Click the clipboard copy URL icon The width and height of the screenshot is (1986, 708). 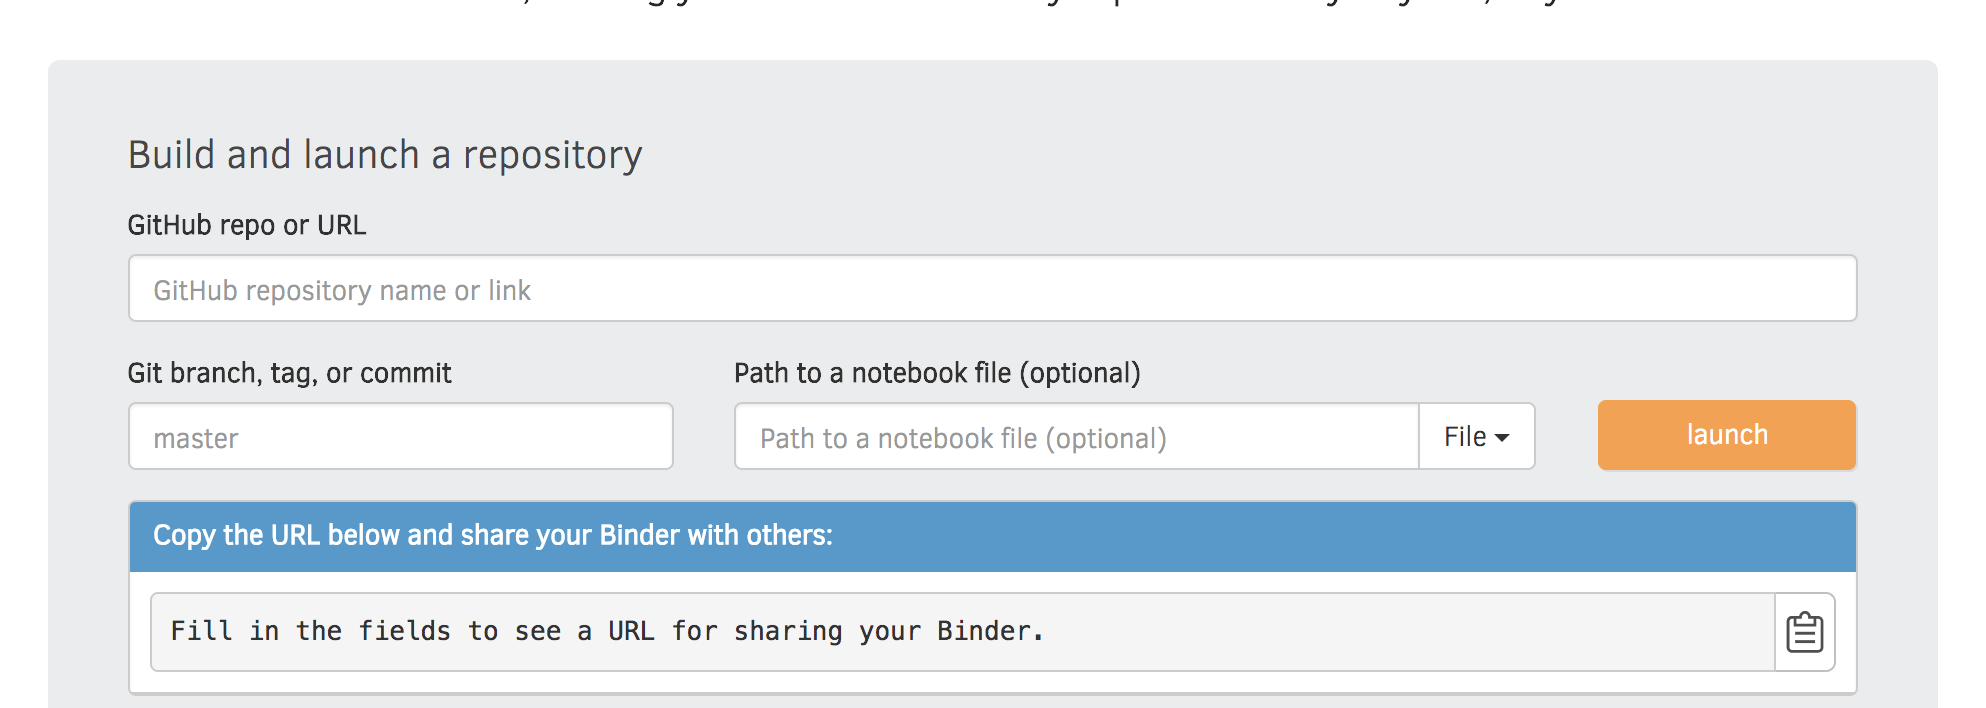coord(1804,632)
